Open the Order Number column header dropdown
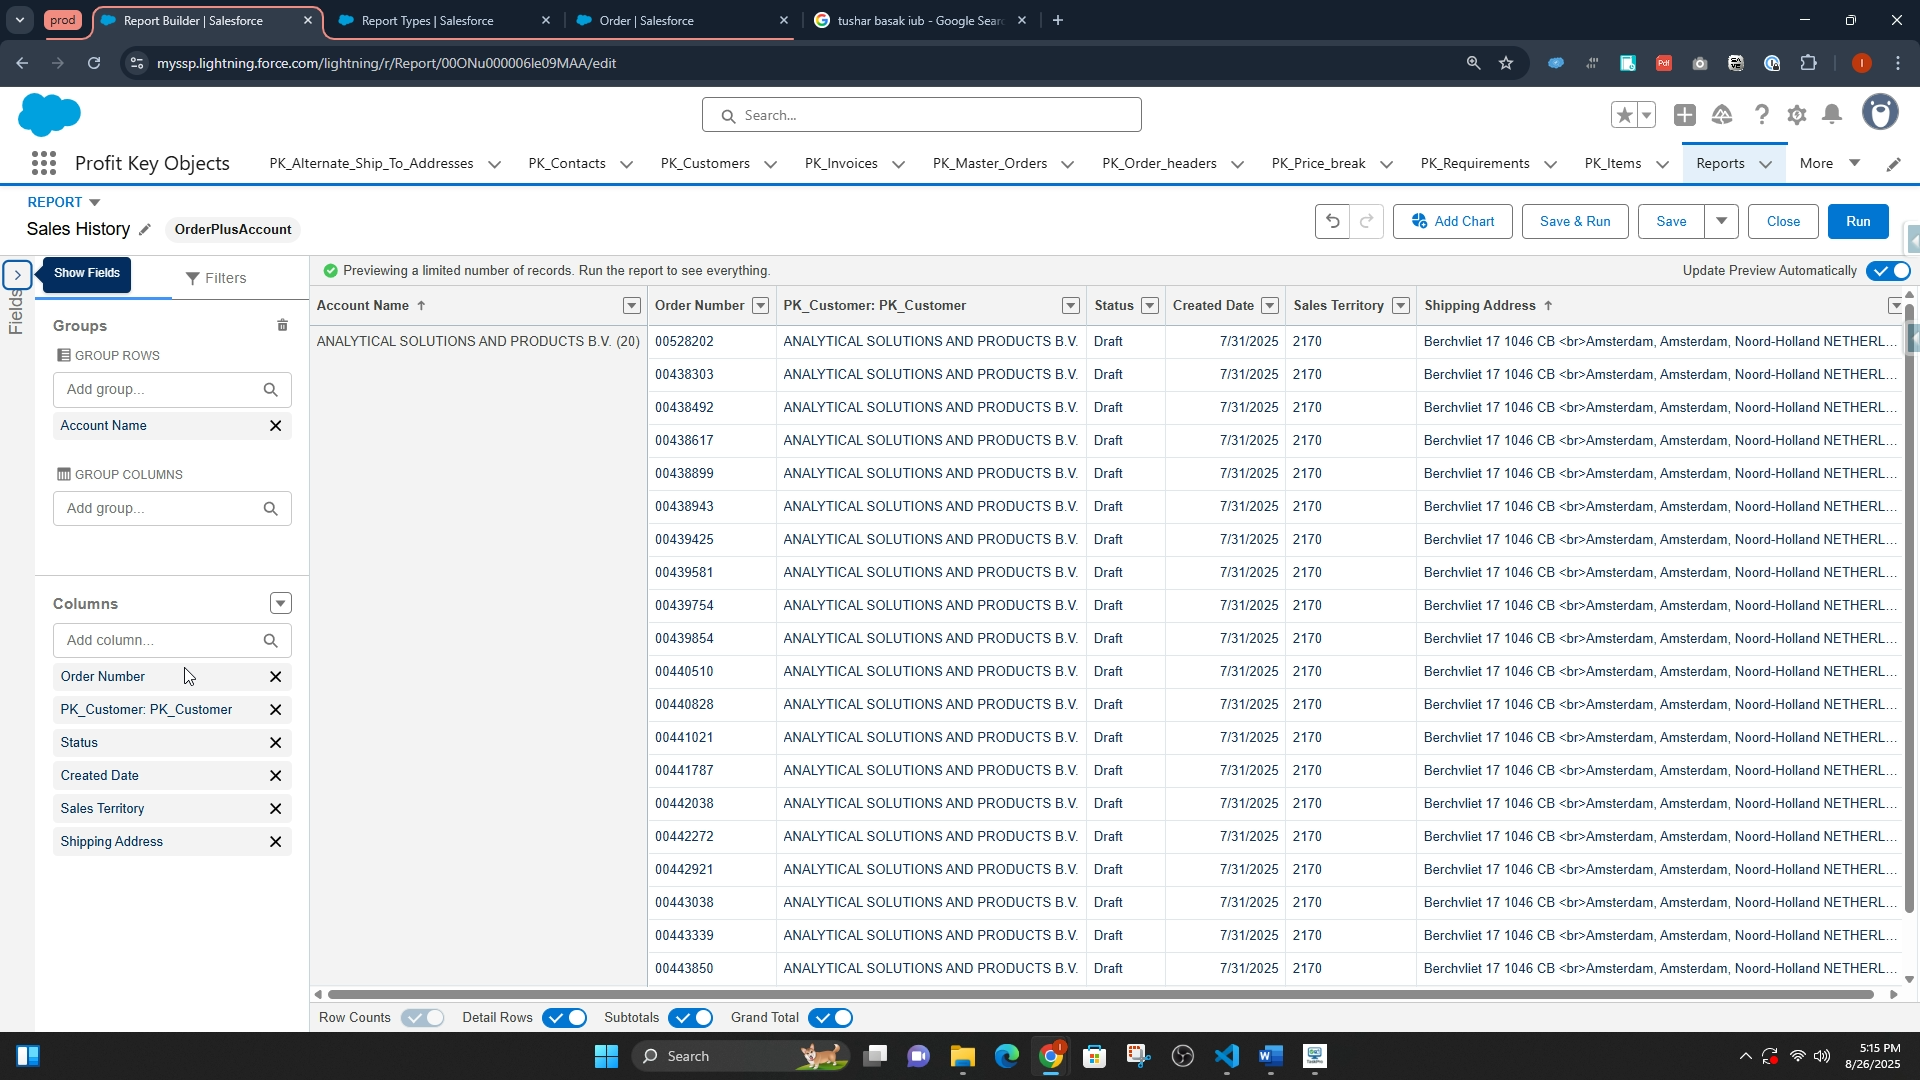Viewport: 1920px width, 1080px height. [760, 306]
